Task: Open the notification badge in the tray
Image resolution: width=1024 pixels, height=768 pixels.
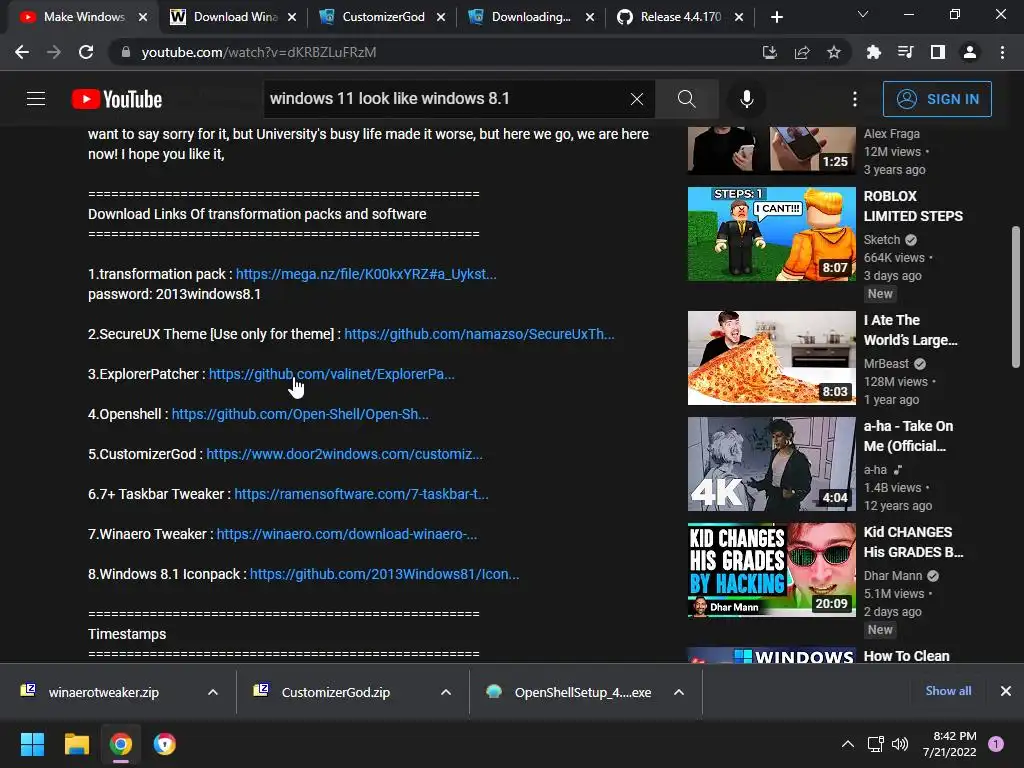Action: pyautogui.click(x=996, y=744)
